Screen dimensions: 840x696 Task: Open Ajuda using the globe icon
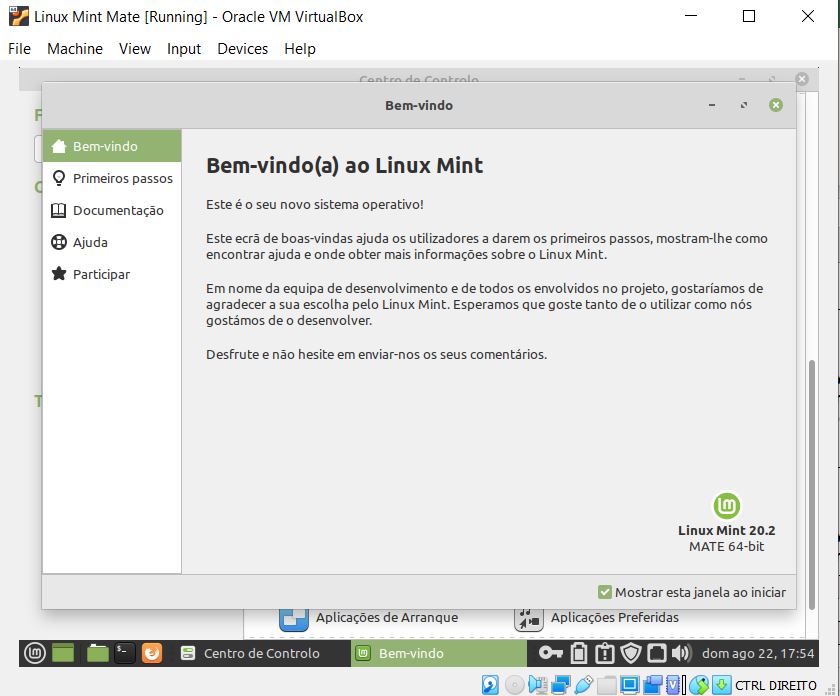[60, 242]
